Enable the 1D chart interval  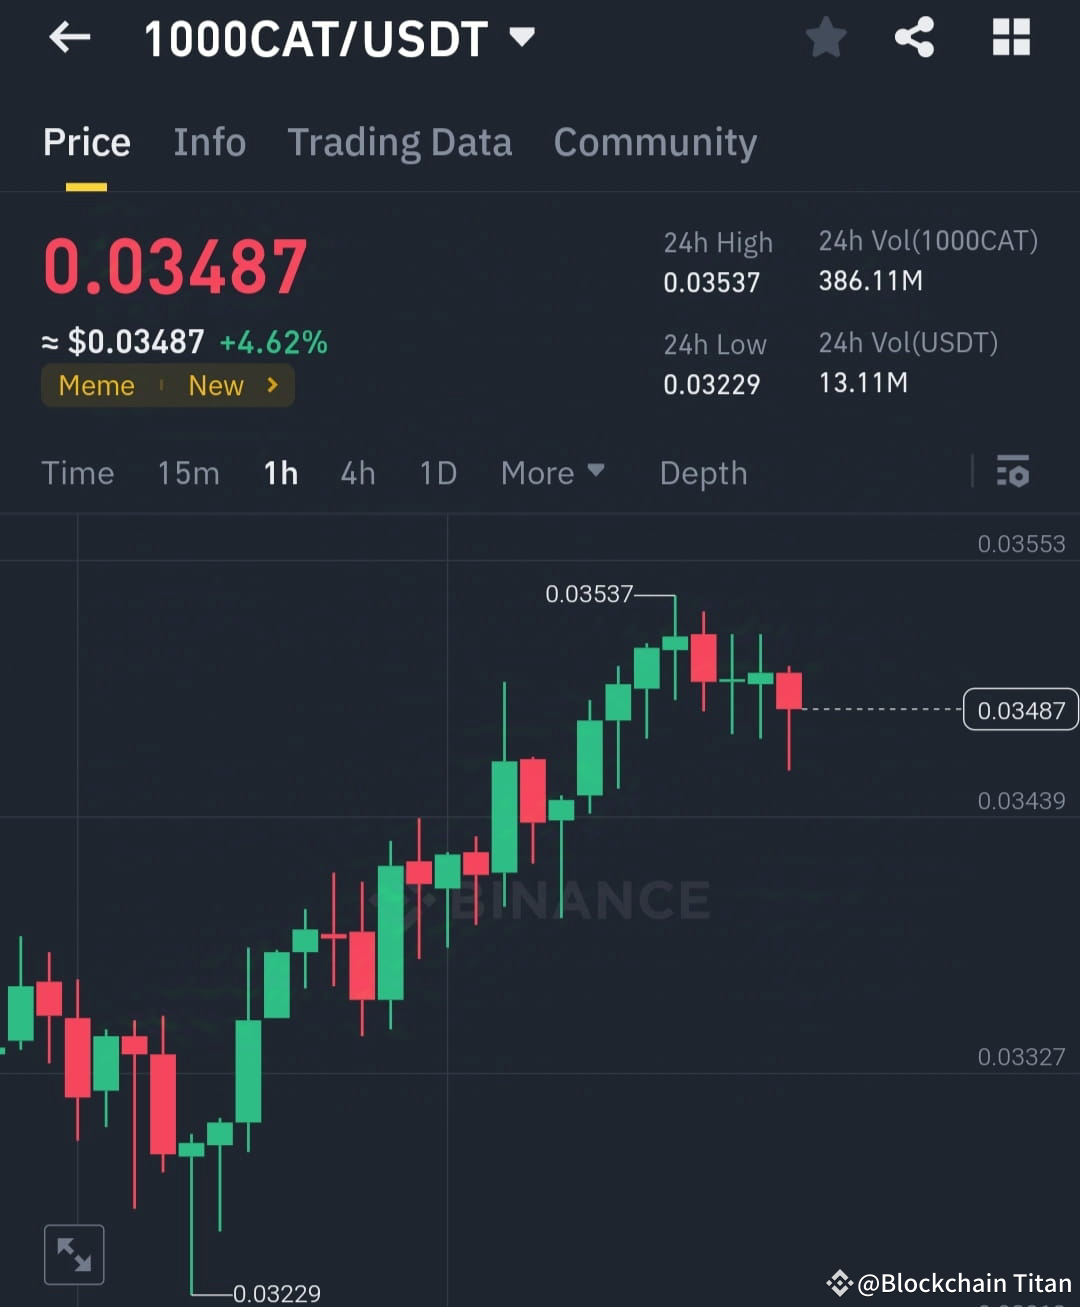coord(437,473)
